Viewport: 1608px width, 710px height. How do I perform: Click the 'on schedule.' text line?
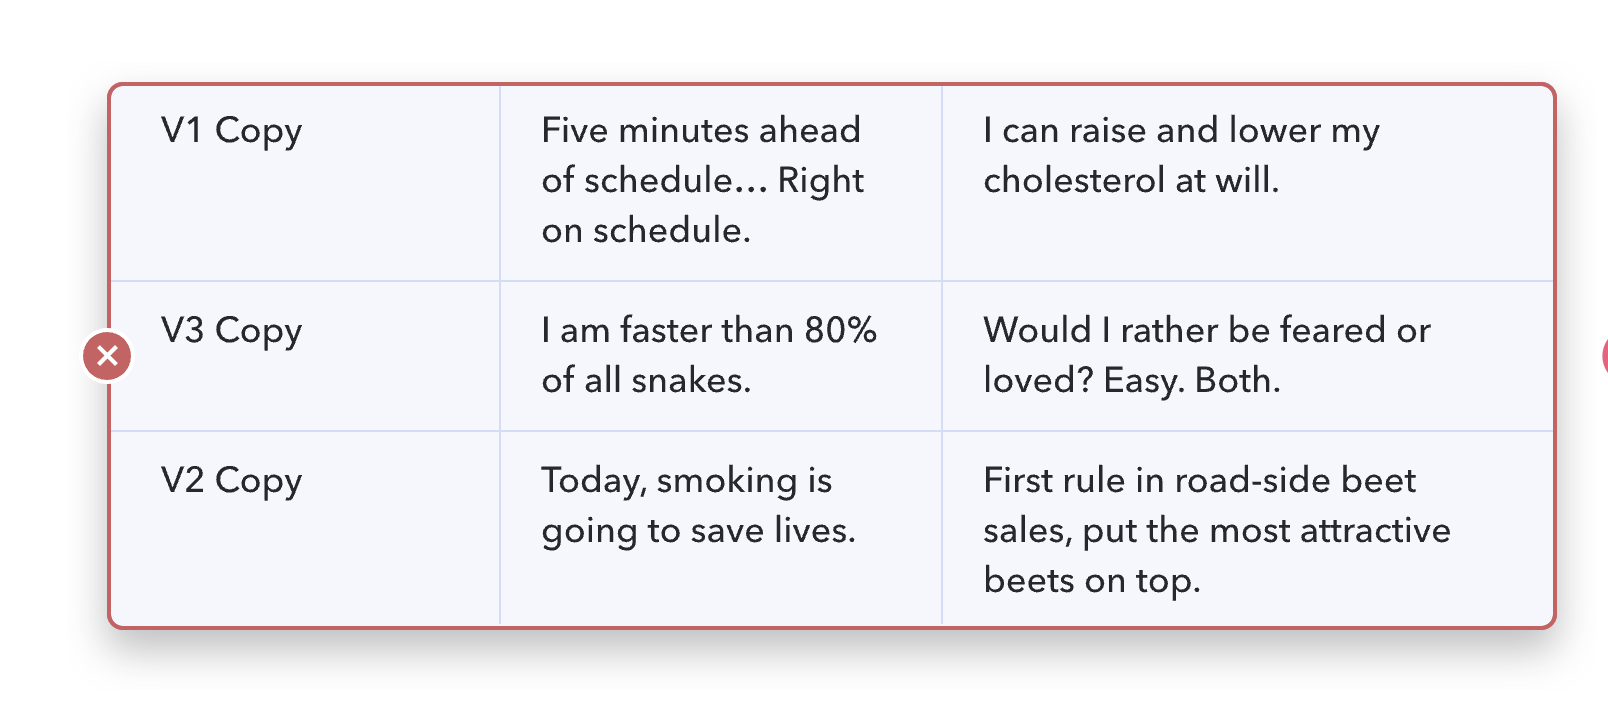pyautogui.click(x=646, y=230)
